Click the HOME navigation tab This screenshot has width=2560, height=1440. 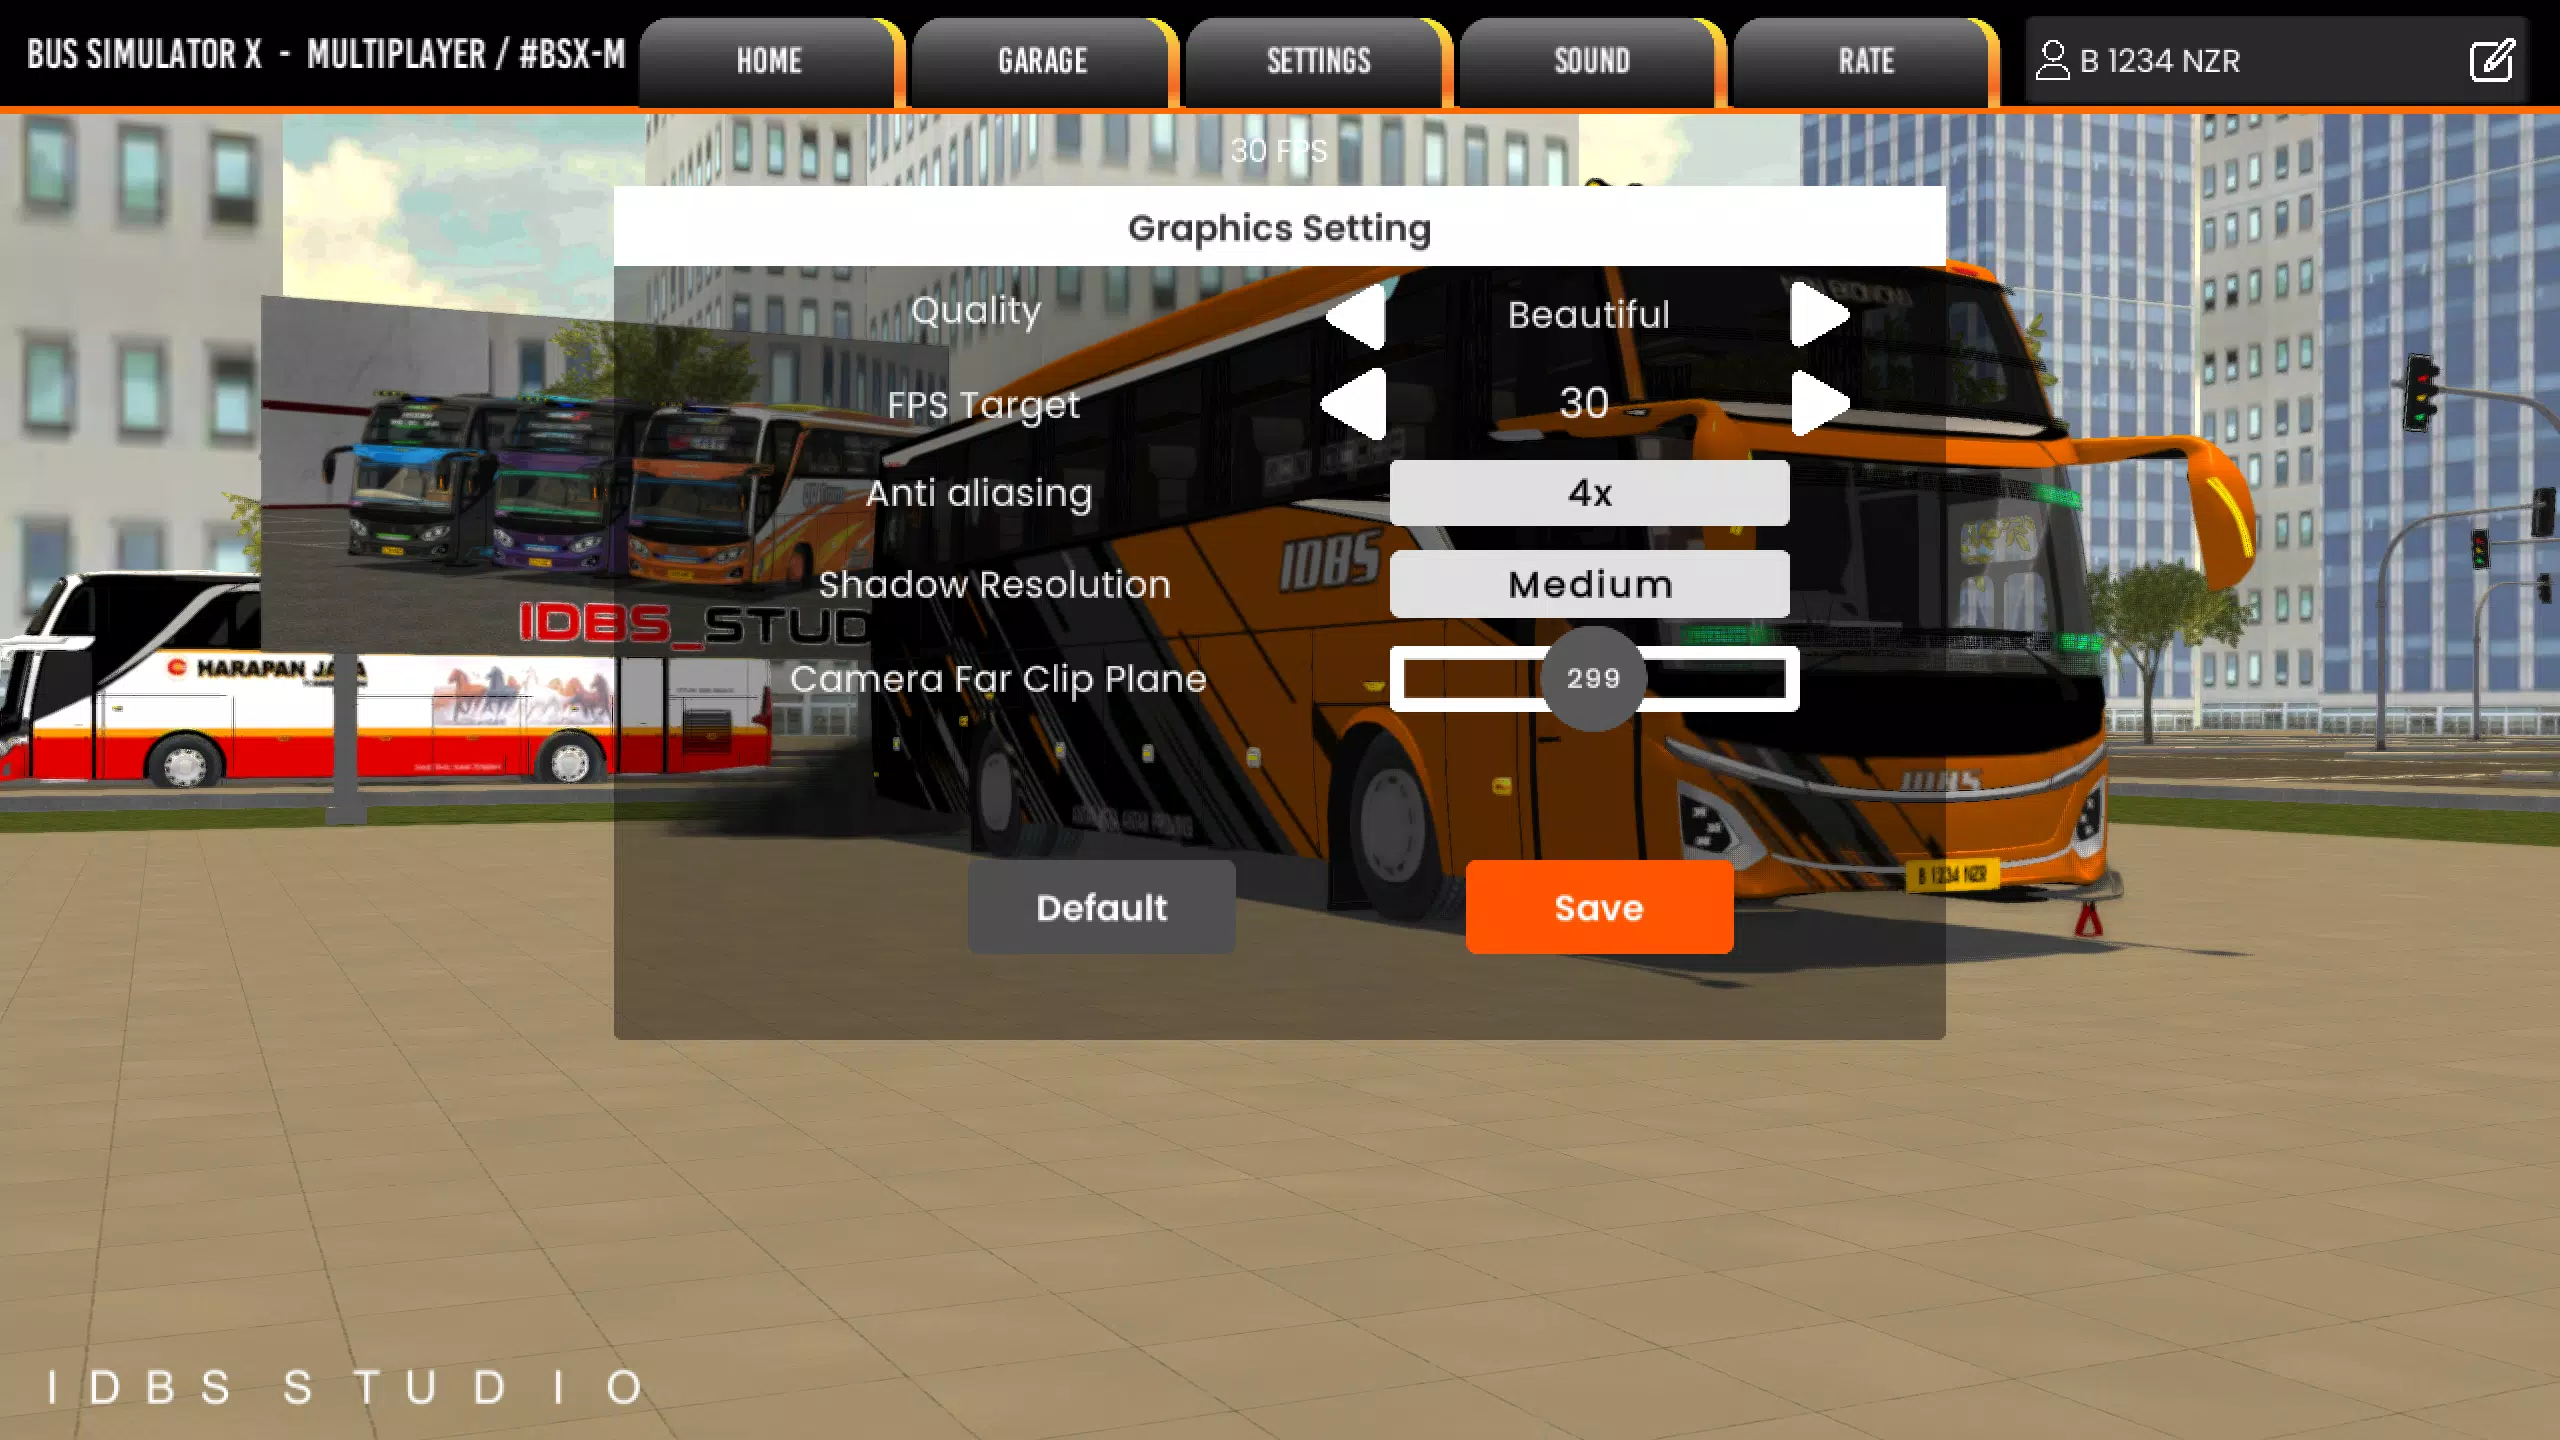click(768, 60)
